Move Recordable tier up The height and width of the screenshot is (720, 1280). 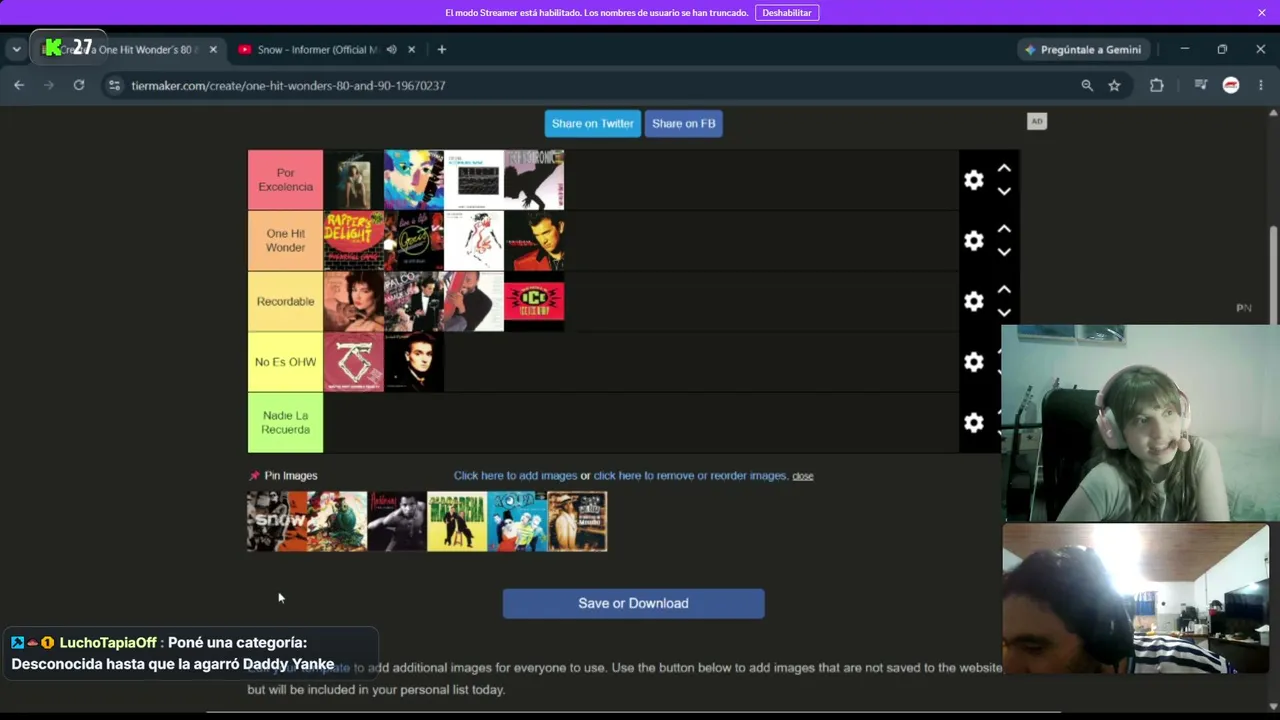pos(1004,290)
